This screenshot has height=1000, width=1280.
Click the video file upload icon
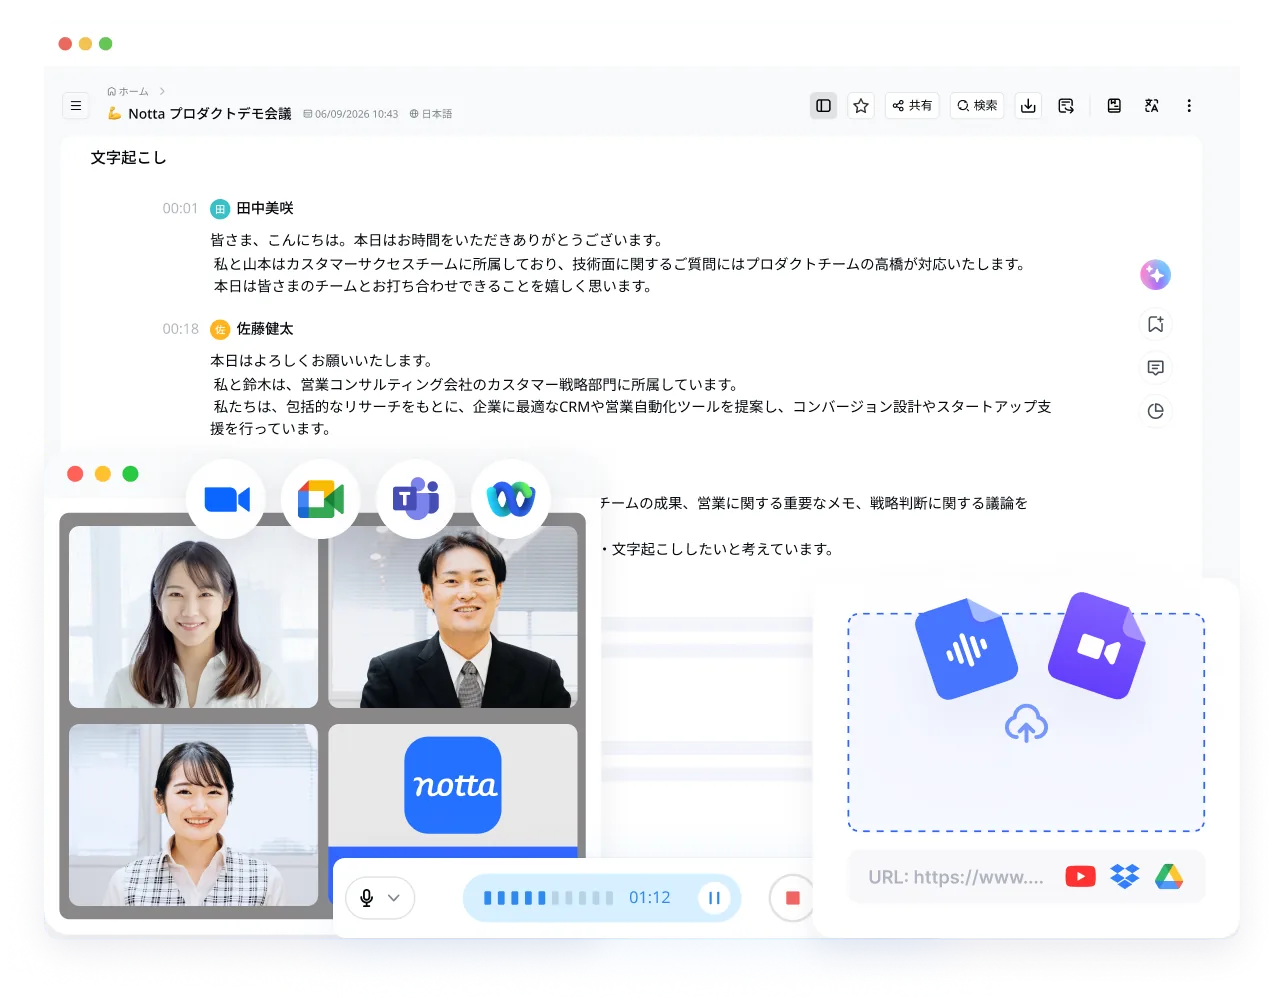[x=1097, y=646]
